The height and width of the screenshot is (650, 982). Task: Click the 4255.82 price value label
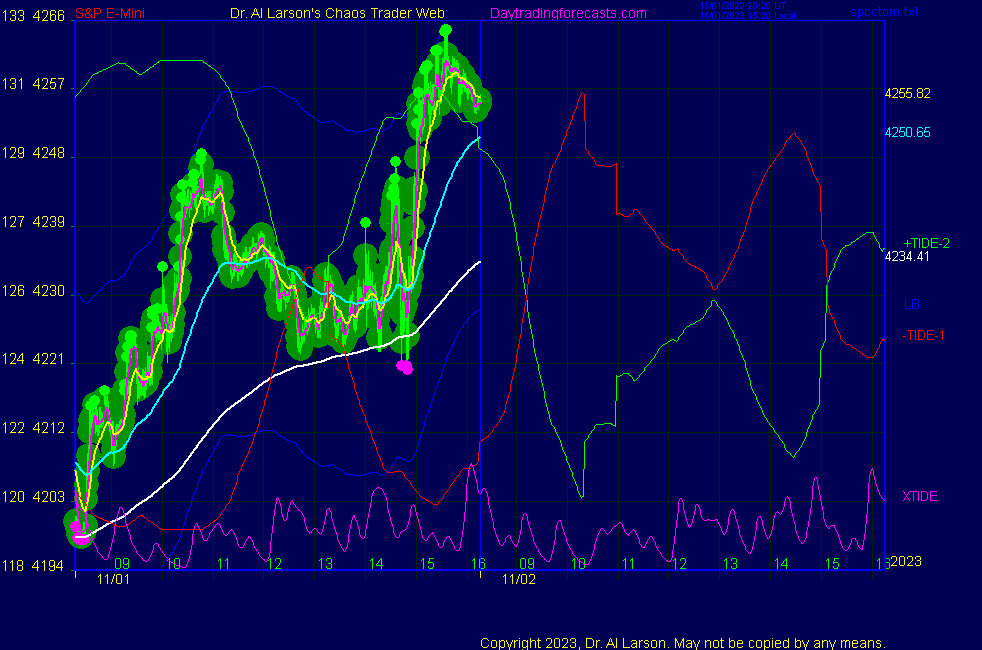click(908, 93)
